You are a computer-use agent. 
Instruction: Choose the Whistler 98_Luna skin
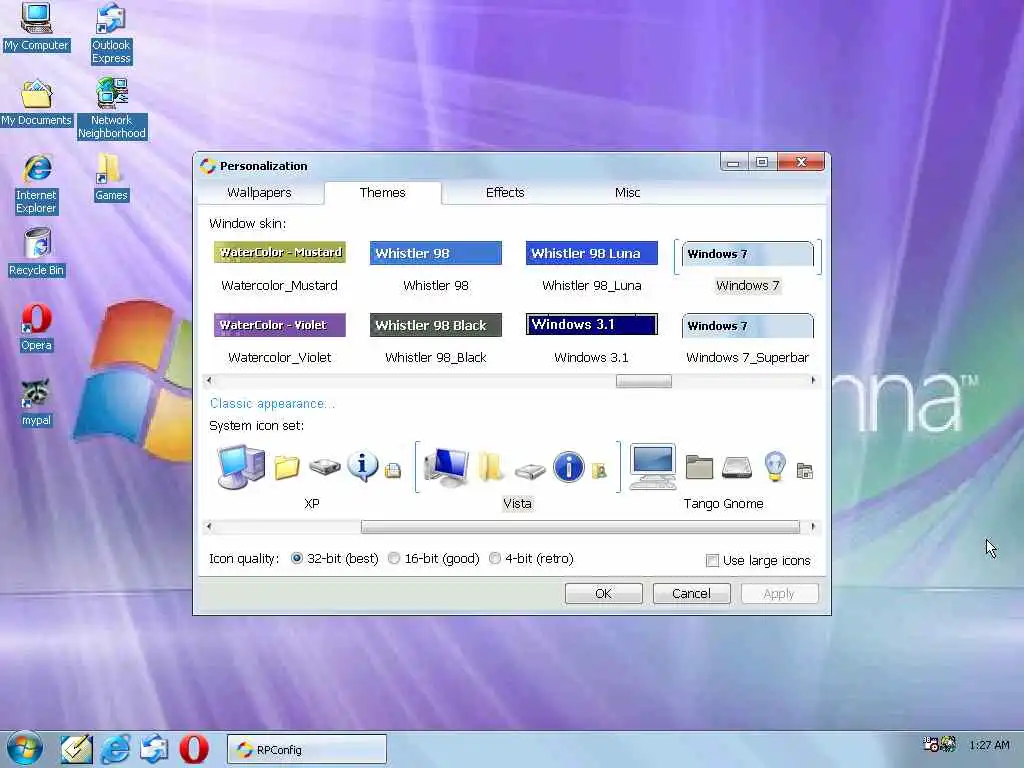pyautogui.click(x=592, y=267)
